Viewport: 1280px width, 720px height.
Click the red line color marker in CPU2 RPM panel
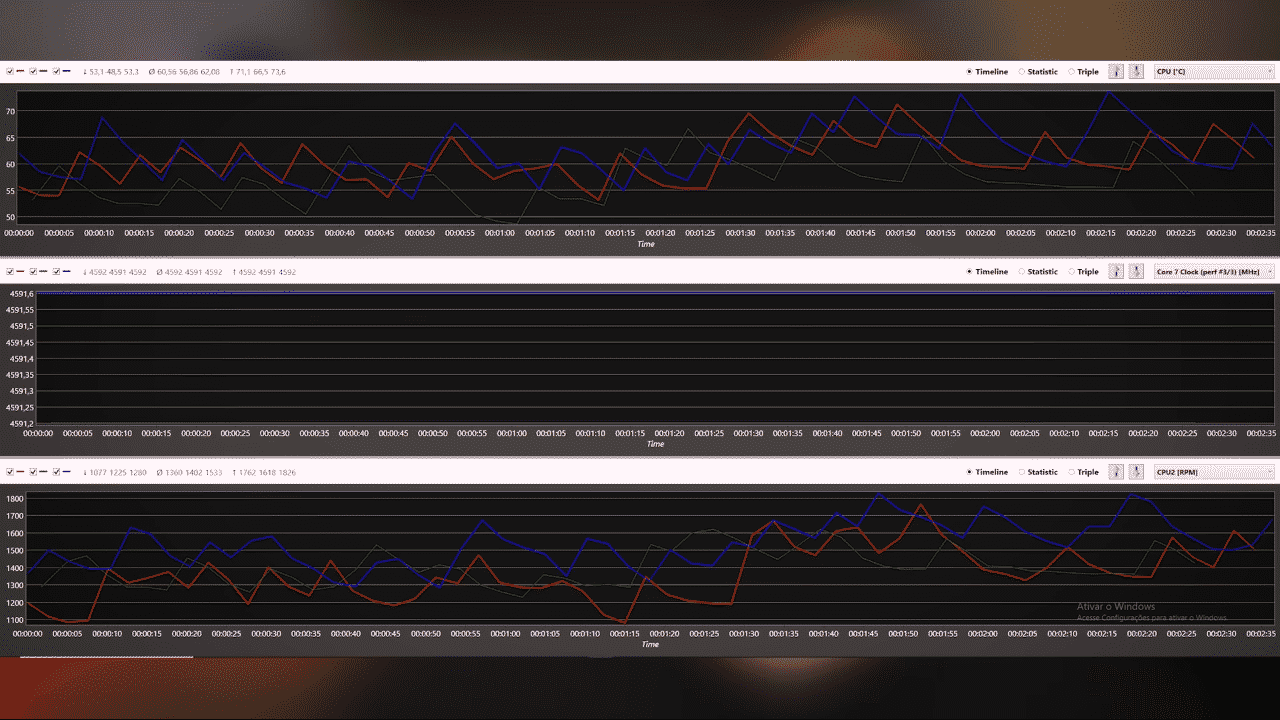point(20,471)
